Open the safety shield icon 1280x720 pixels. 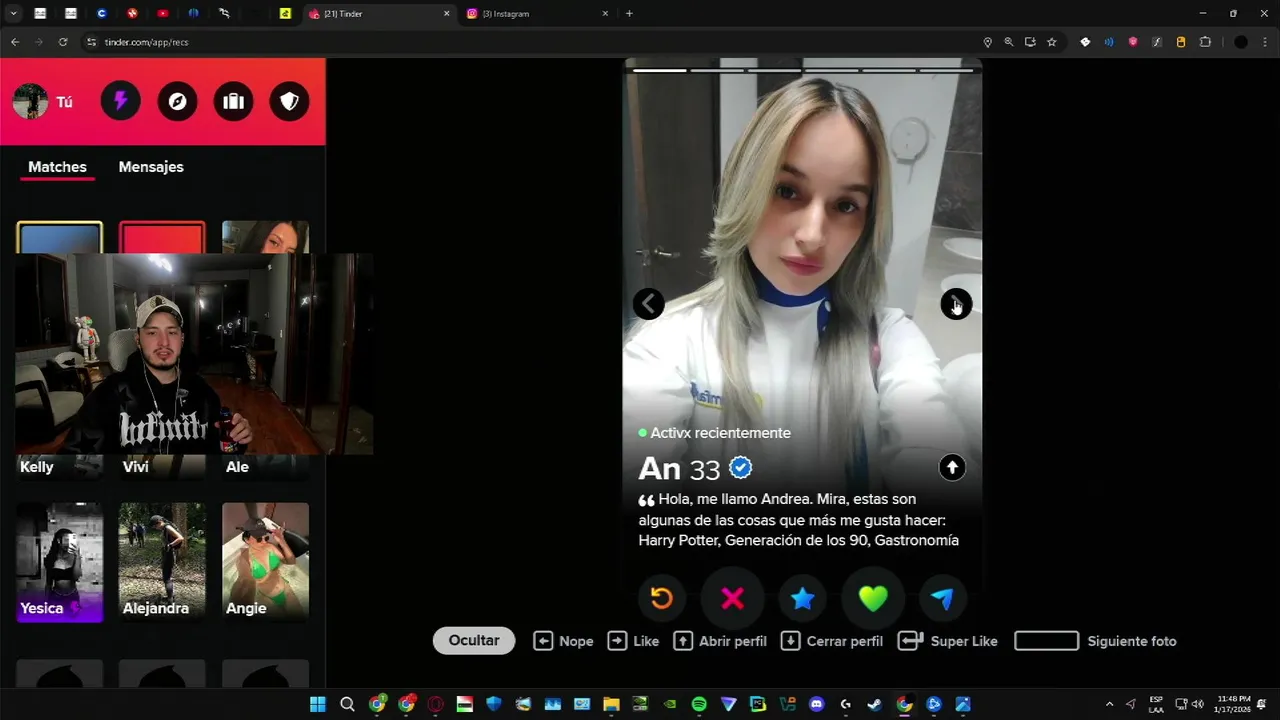click(x=289, y=101)
